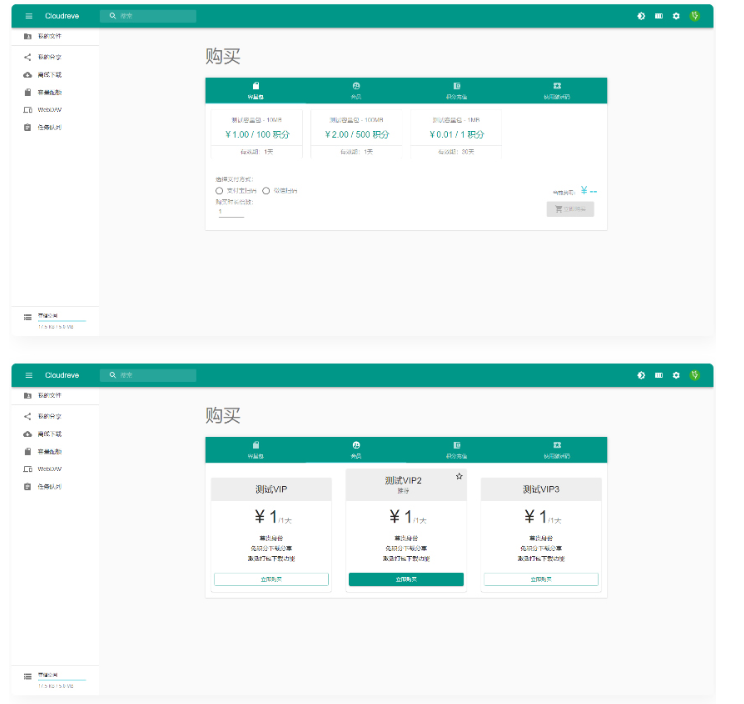Click the buy button under 测试VIP3
The image size is (744, 704).
pos(541,579)
